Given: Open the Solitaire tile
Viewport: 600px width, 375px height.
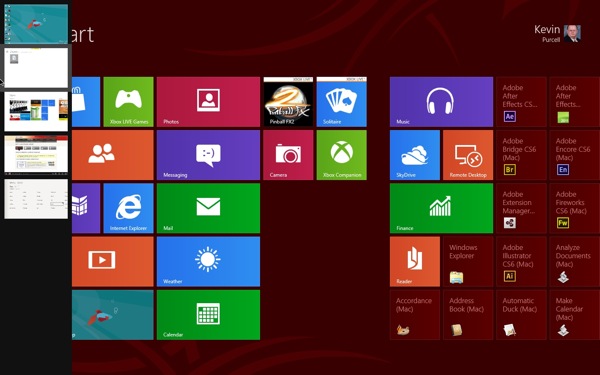Looking at the screenshot, I should [341, 102].
